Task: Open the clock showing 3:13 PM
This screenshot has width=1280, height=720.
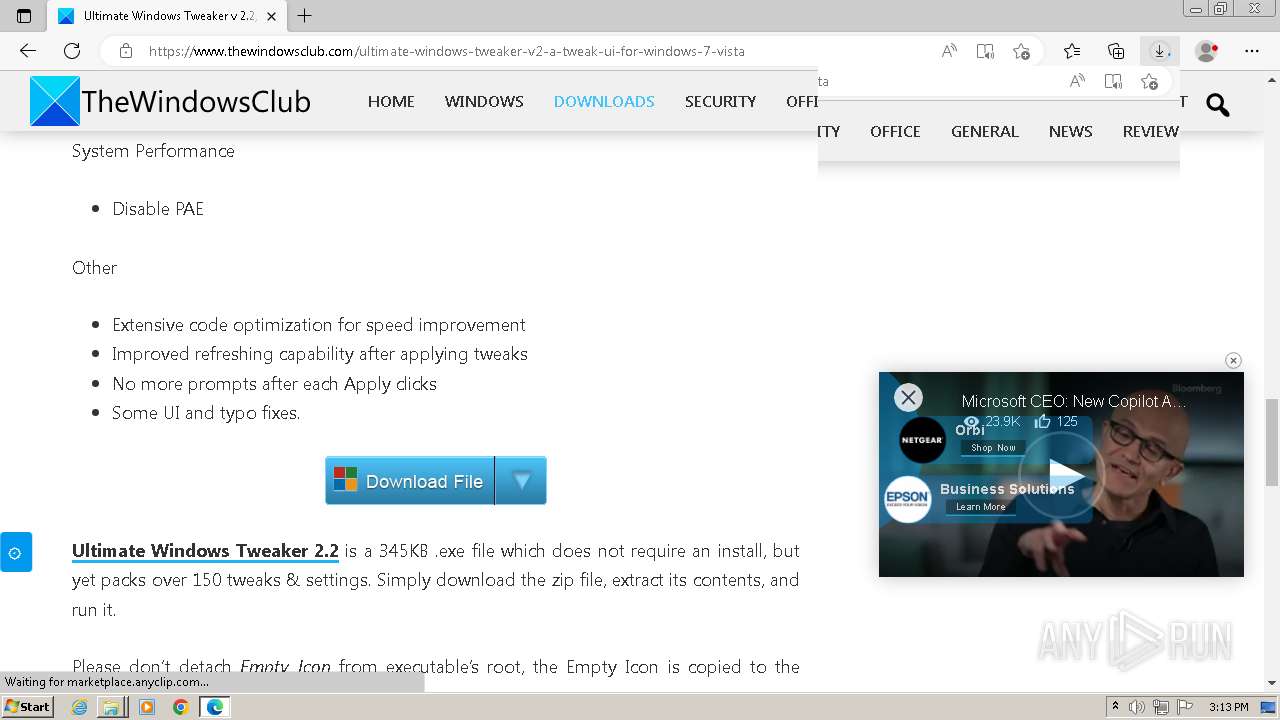Action: tap(1229, 707)
